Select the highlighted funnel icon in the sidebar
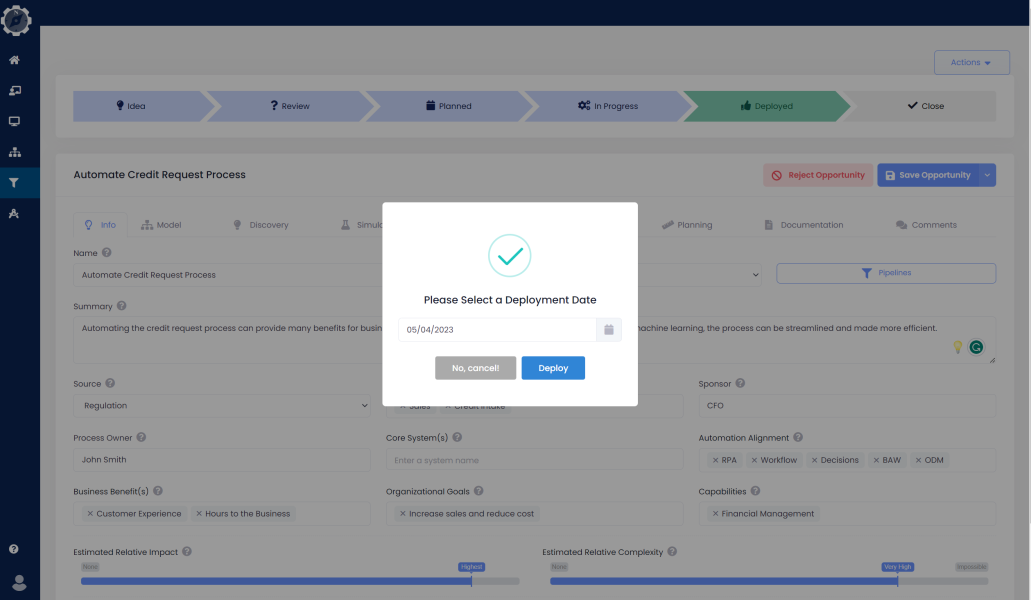 tap(16, 182)
